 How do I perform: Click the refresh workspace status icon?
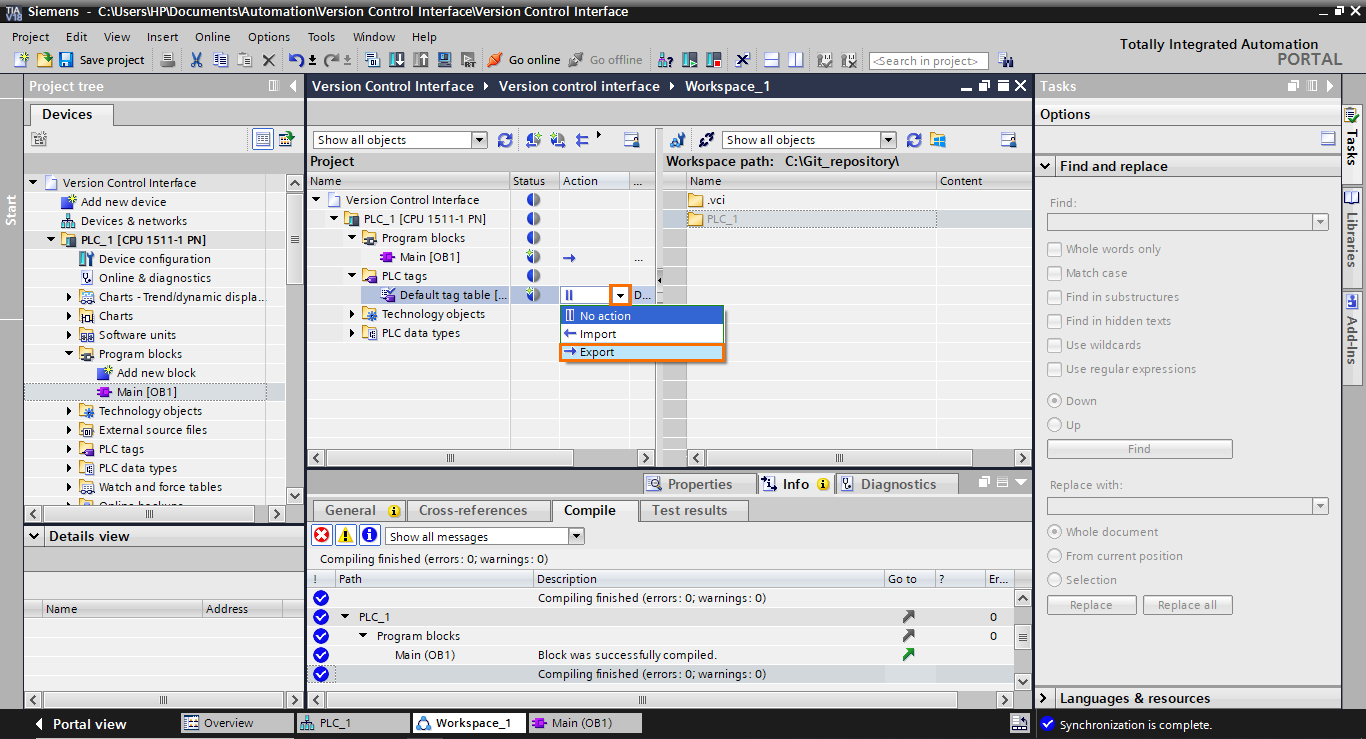pyautogui.click(x=505, y=139)
